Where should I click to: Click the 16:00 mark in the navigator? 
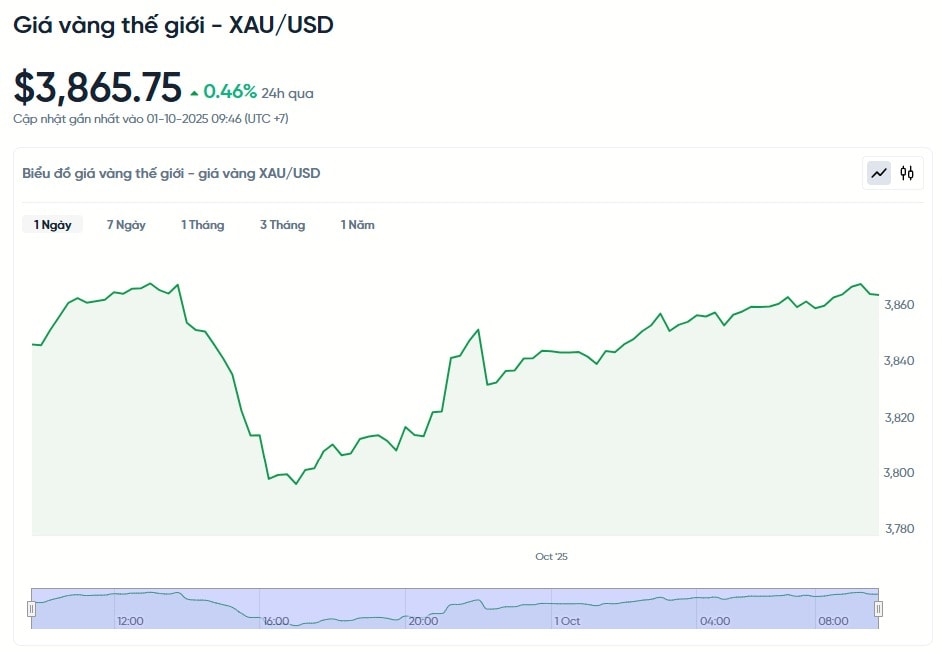pos(276,621)
